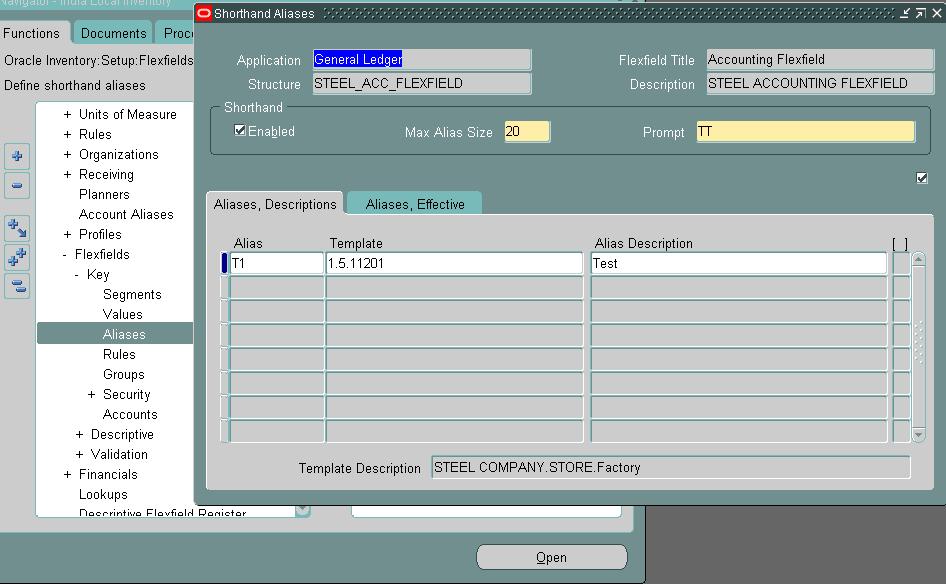The width and height of the screenshot is (946, 584).
Task: Expand the Descriptive flexfields node
Action: [80, 434]
